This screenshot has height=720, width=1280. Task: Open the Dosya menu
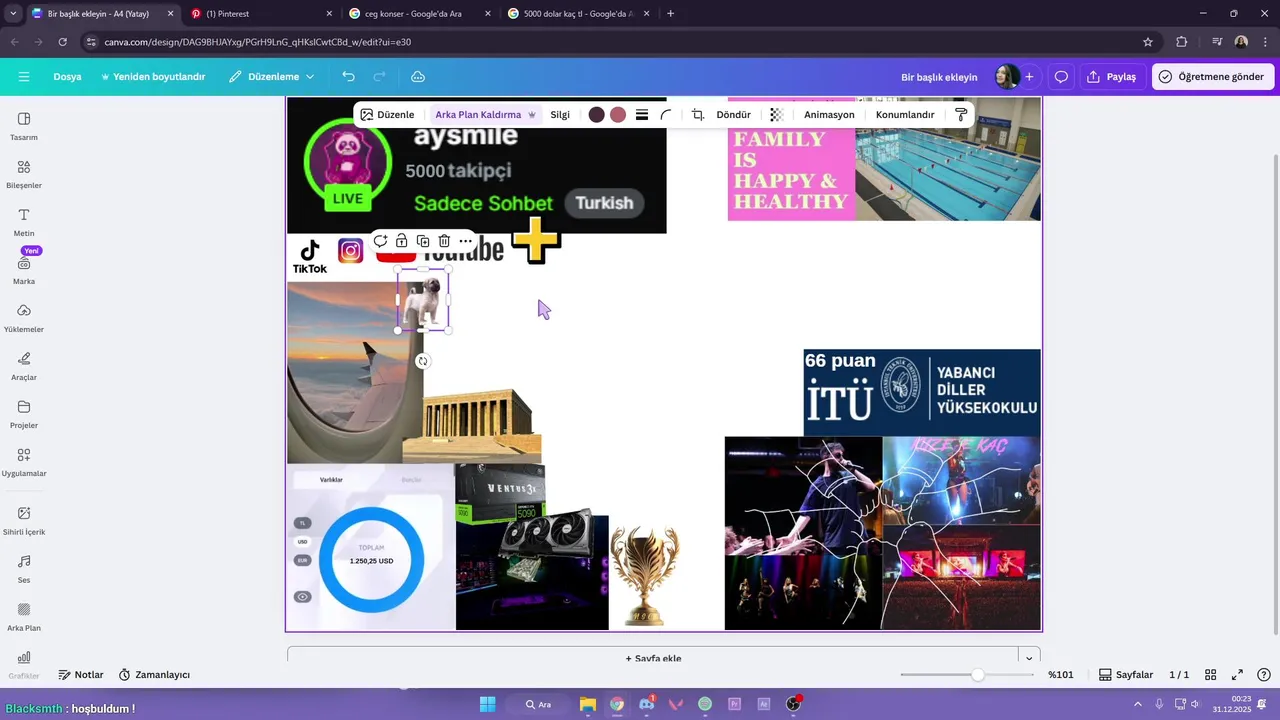click(x=67, y=77)
